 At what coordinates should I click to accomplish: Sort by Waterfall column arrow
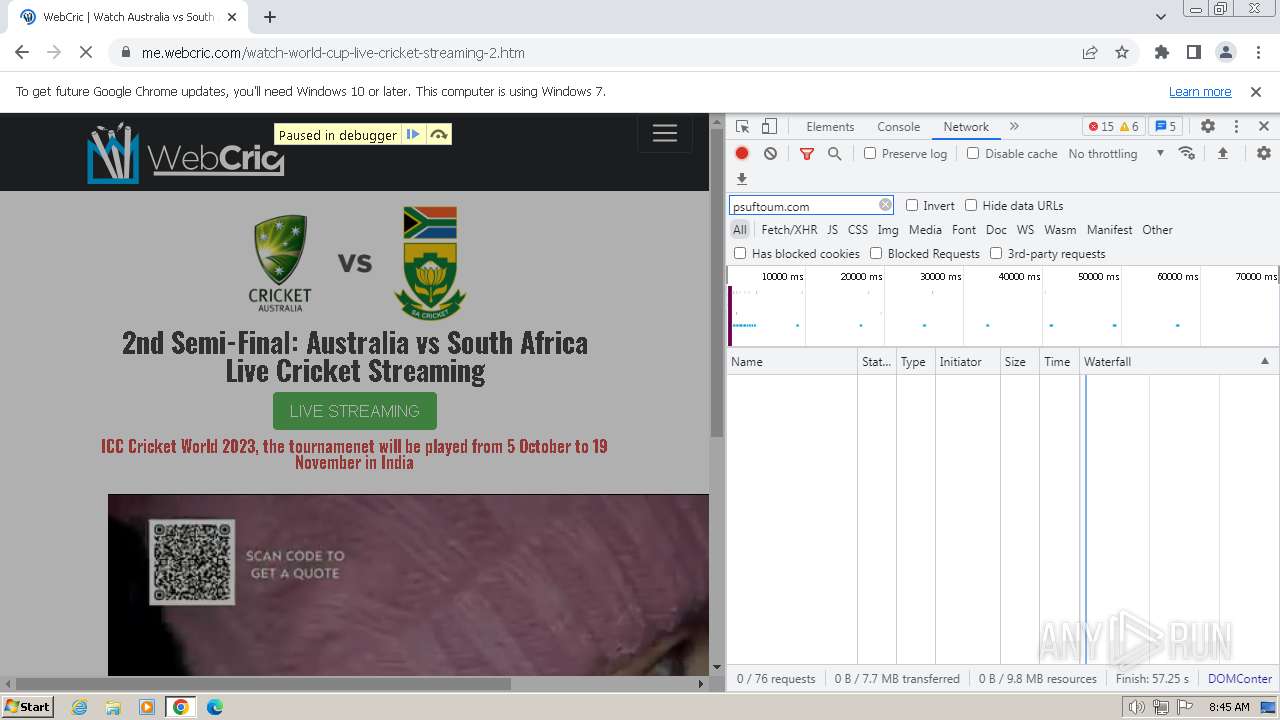tap(1264, 361)
